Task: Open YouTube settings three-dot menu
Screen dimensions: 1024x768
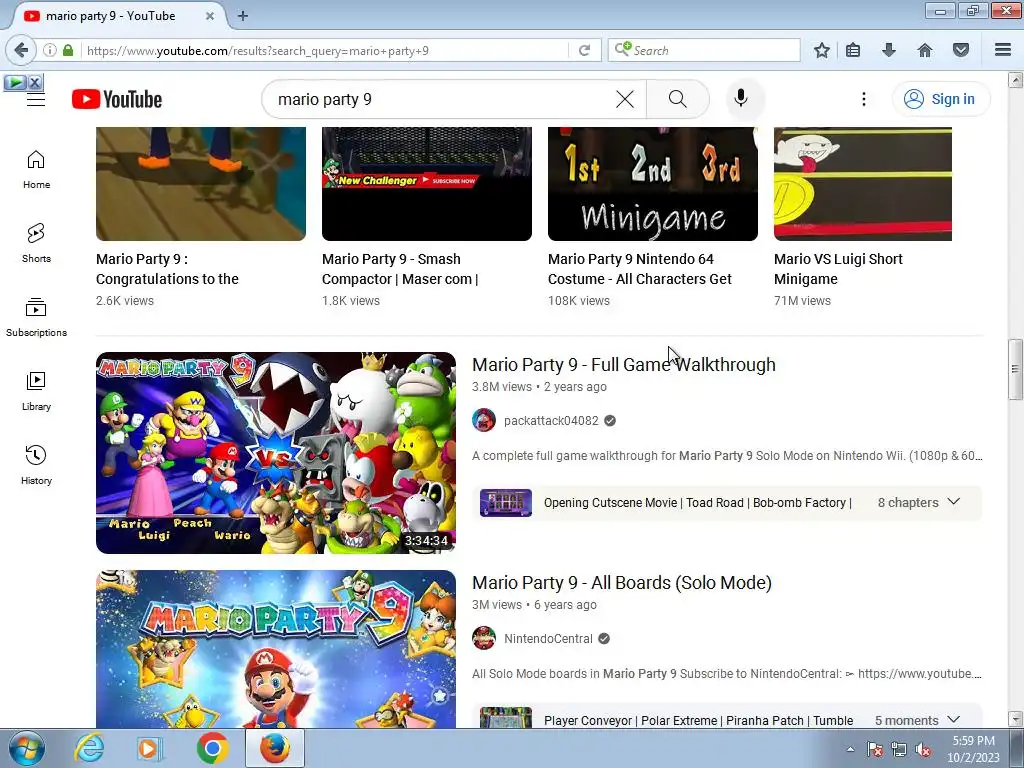Action: point(863,99)
